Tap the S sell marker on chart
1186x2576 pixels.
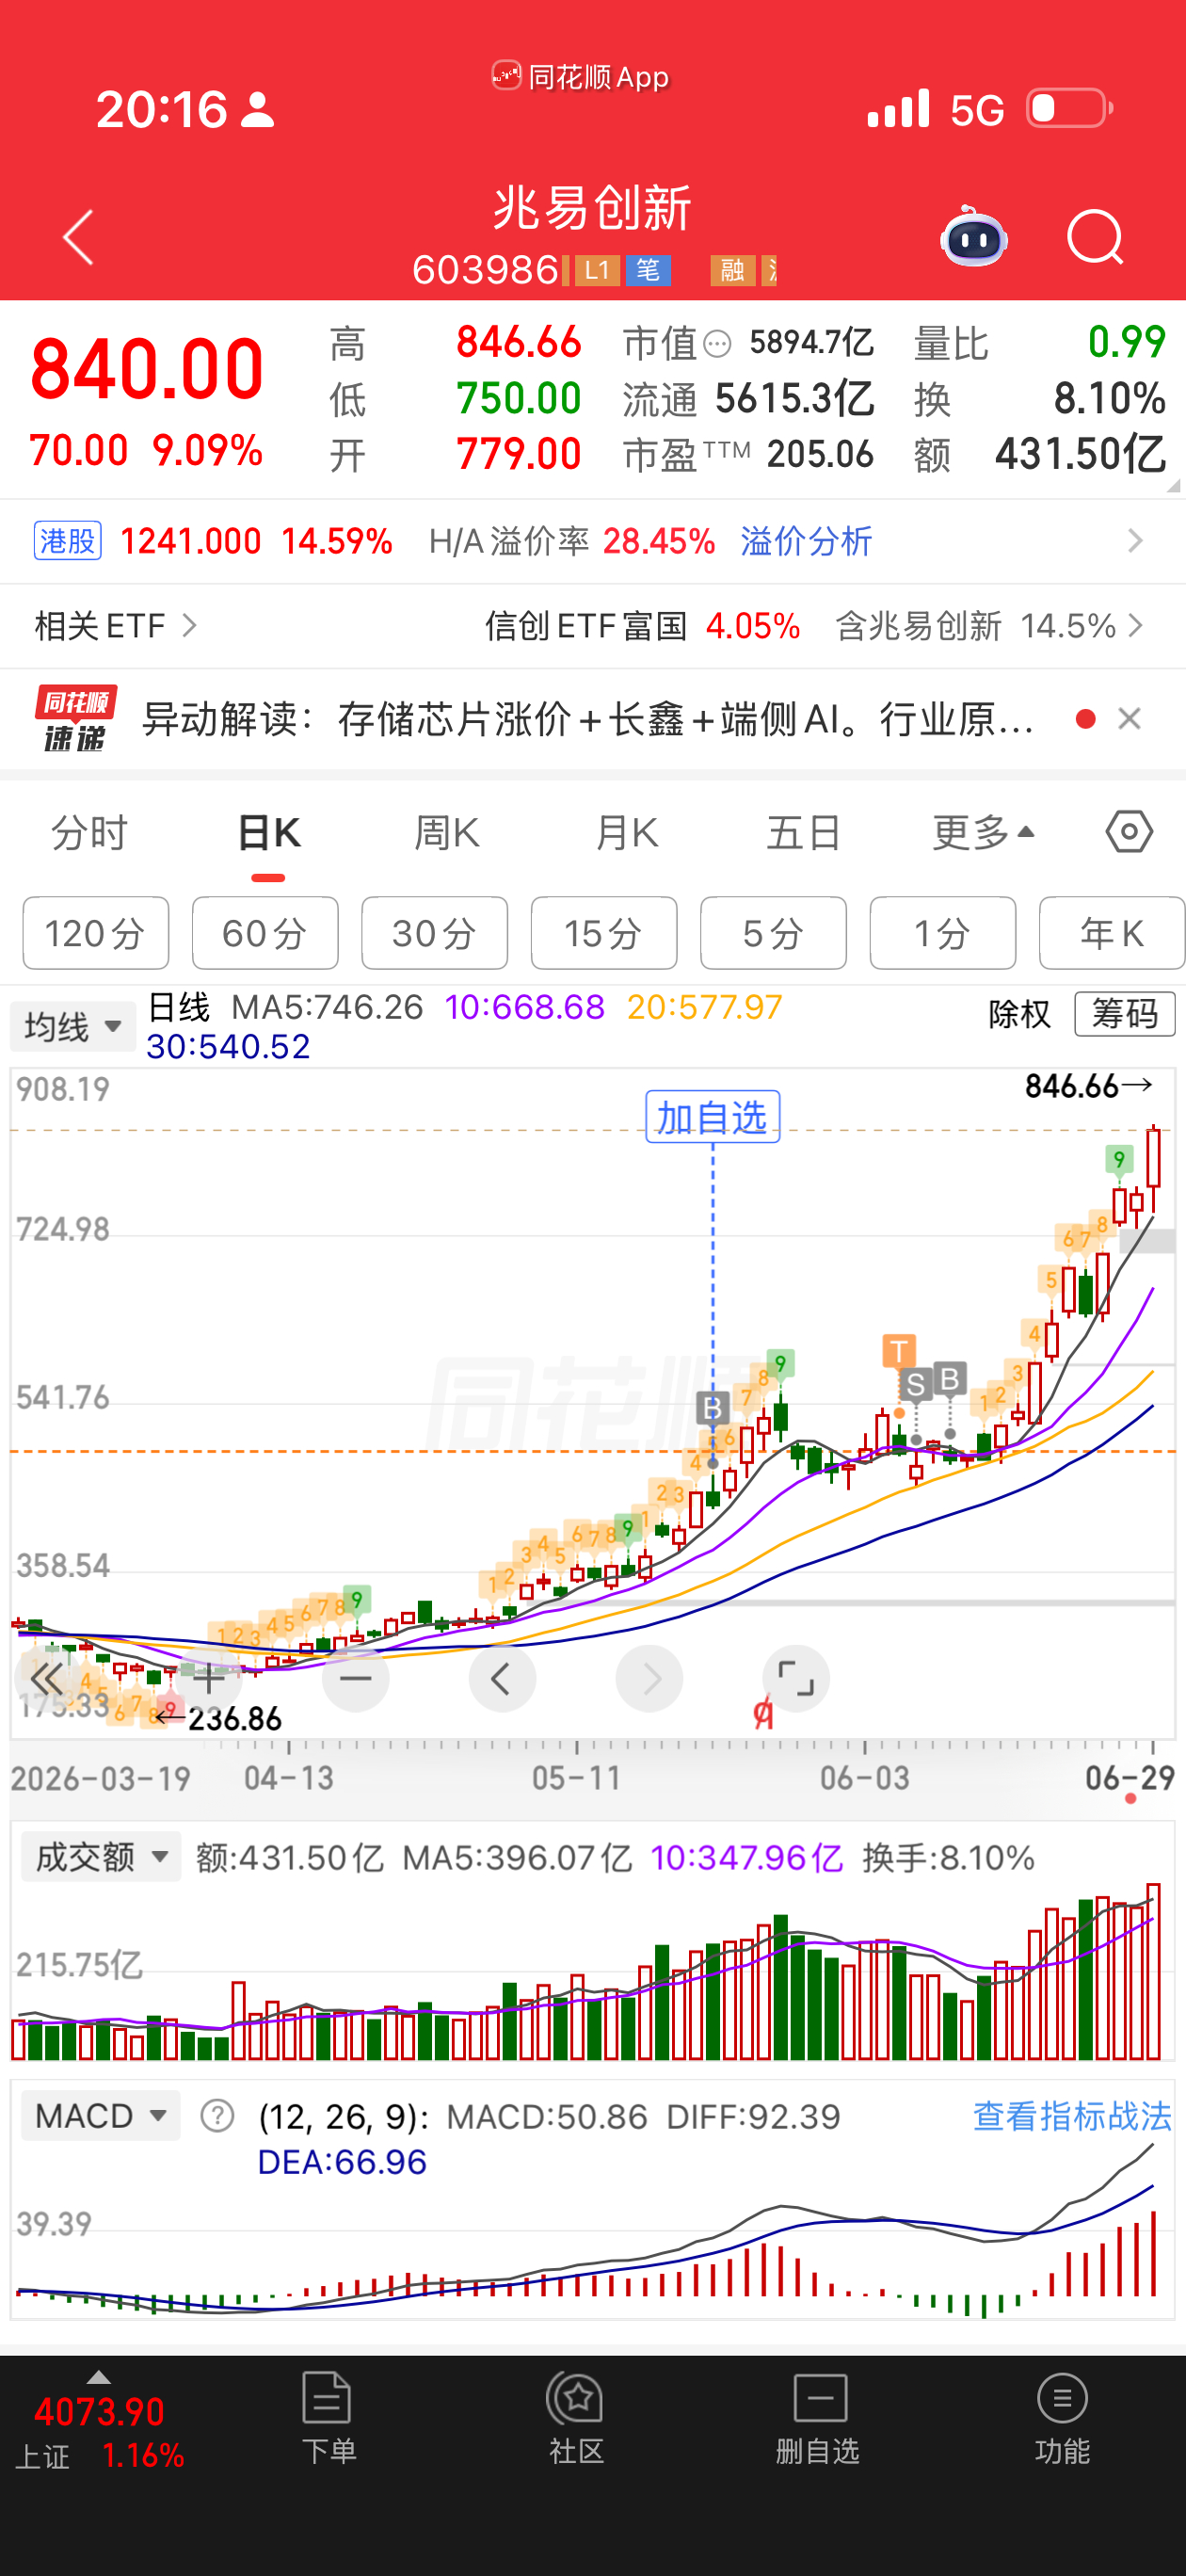(915, 1385)
